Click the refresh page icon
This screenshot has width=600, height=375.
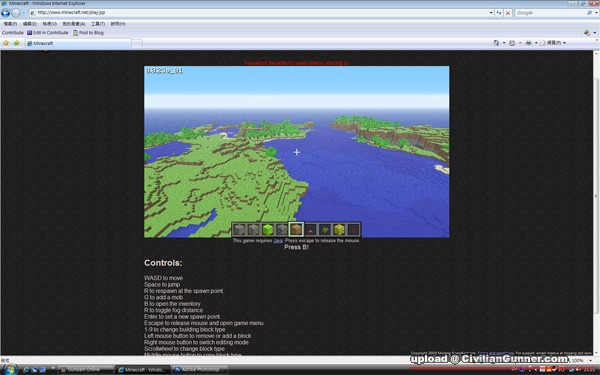tap(499, 13)
